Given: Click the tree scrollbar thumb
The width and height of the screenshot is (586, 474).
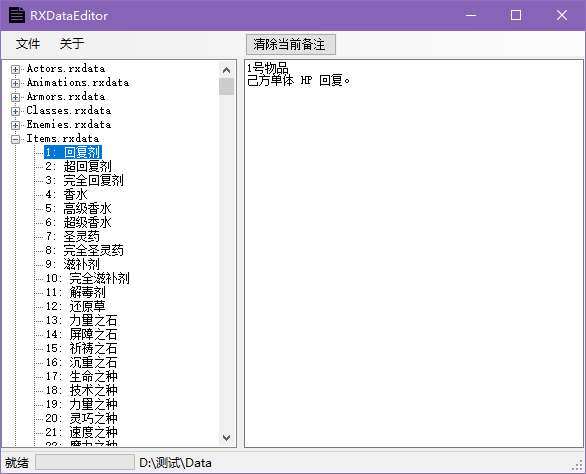Looking at the screenshot, I should 226,86.
